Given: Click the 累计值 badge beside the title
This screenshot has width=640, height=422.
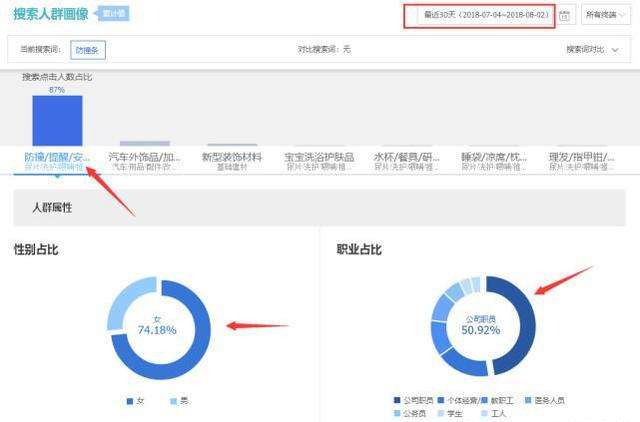Looking at the screenshot, I should point(113,13).
